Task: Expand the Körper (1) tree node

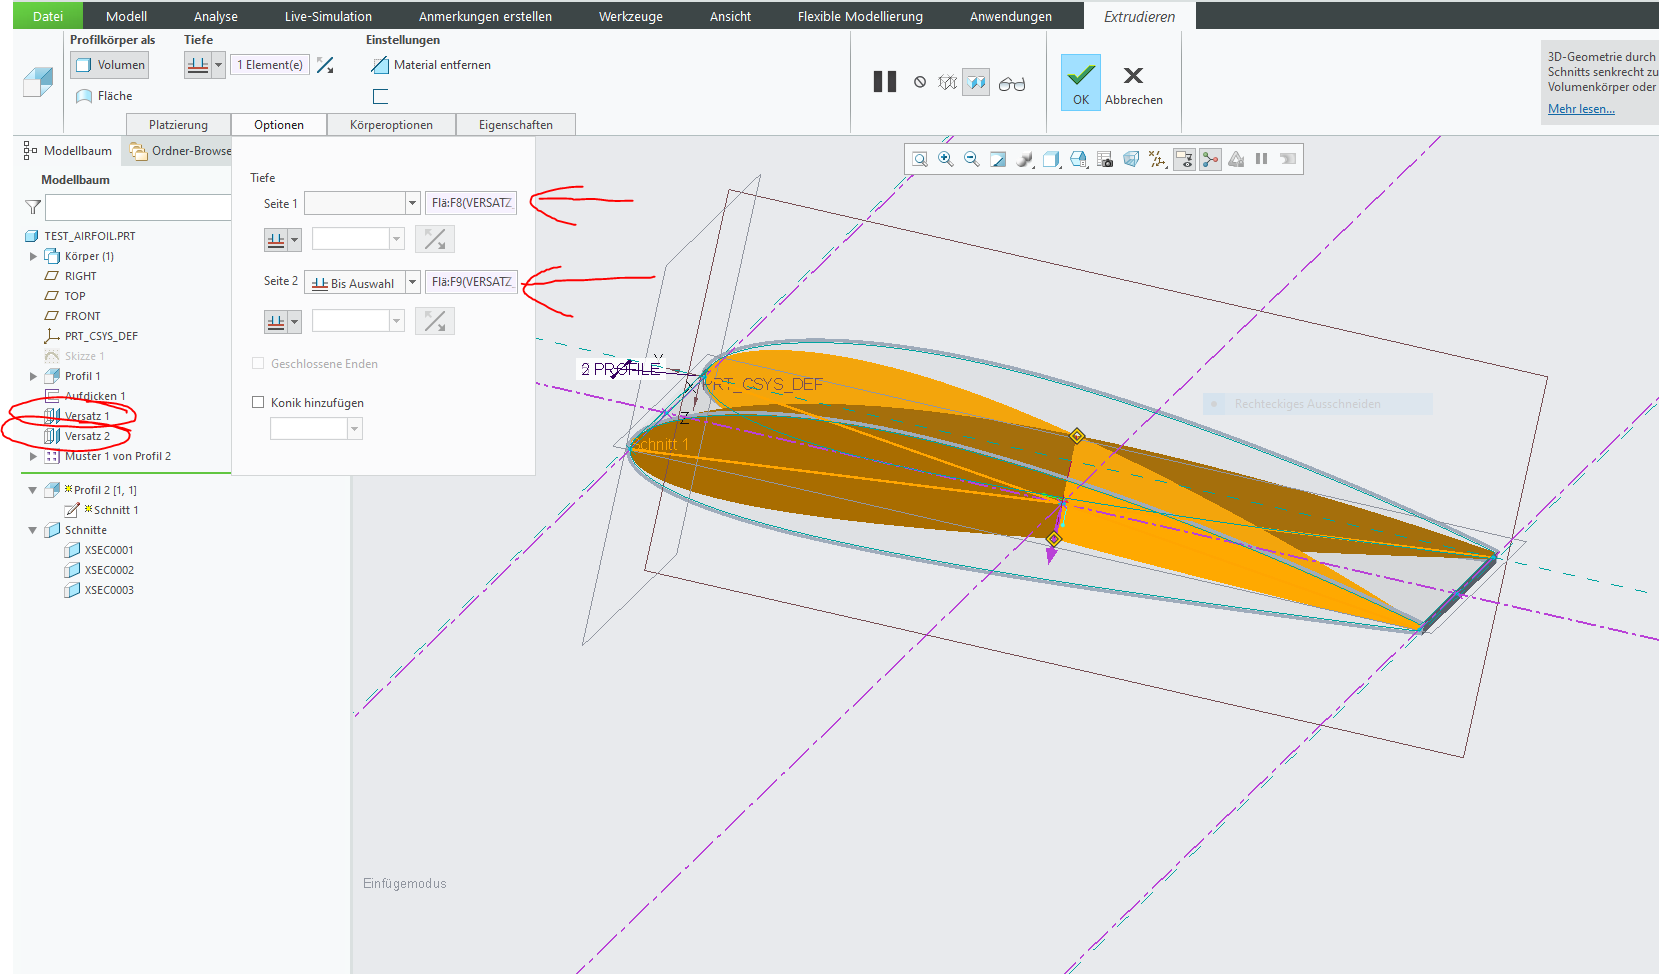Action: (x=33, y=256)
